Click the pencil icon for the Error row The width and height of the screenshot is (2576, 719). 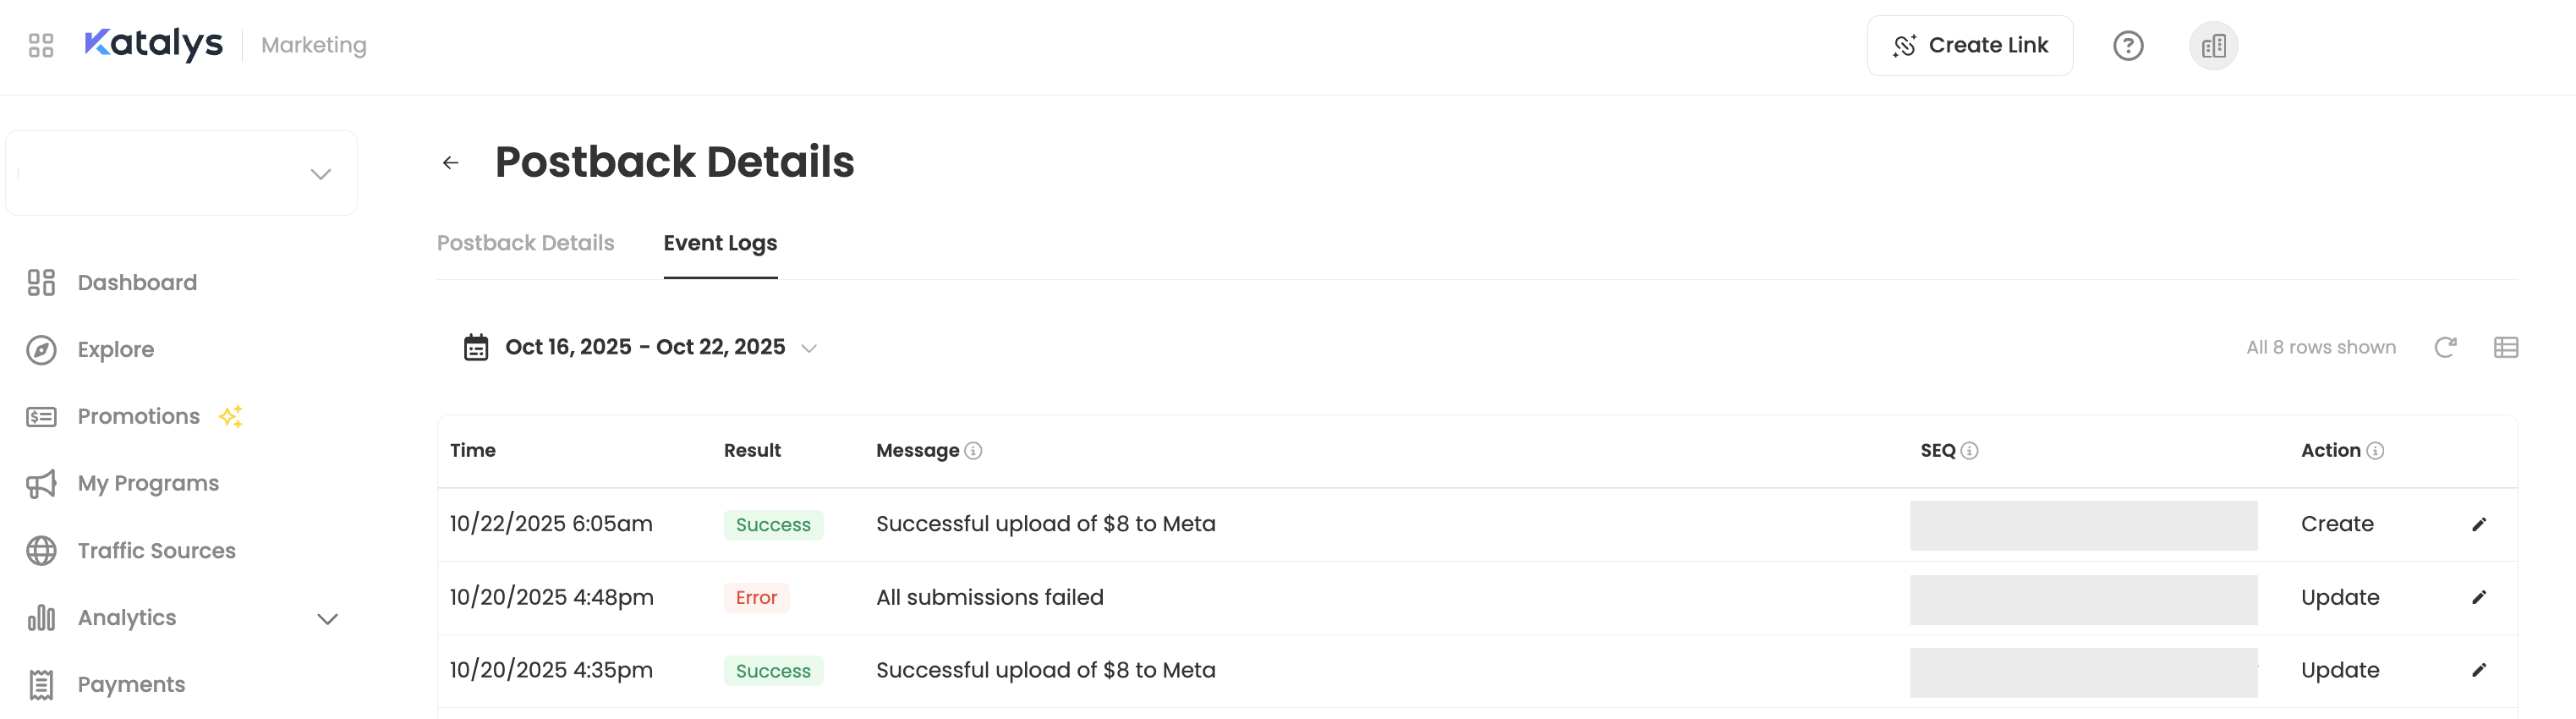[2479, 597]
